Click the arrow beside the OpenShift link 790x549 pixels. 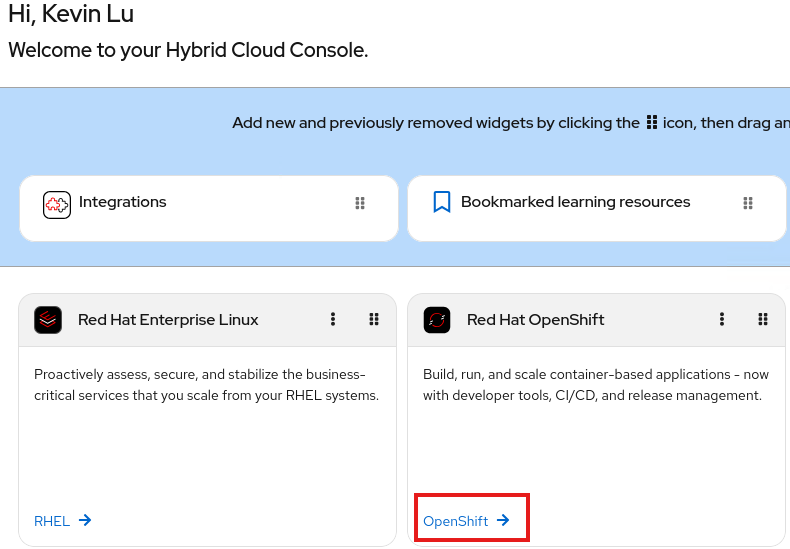point(503,520)
